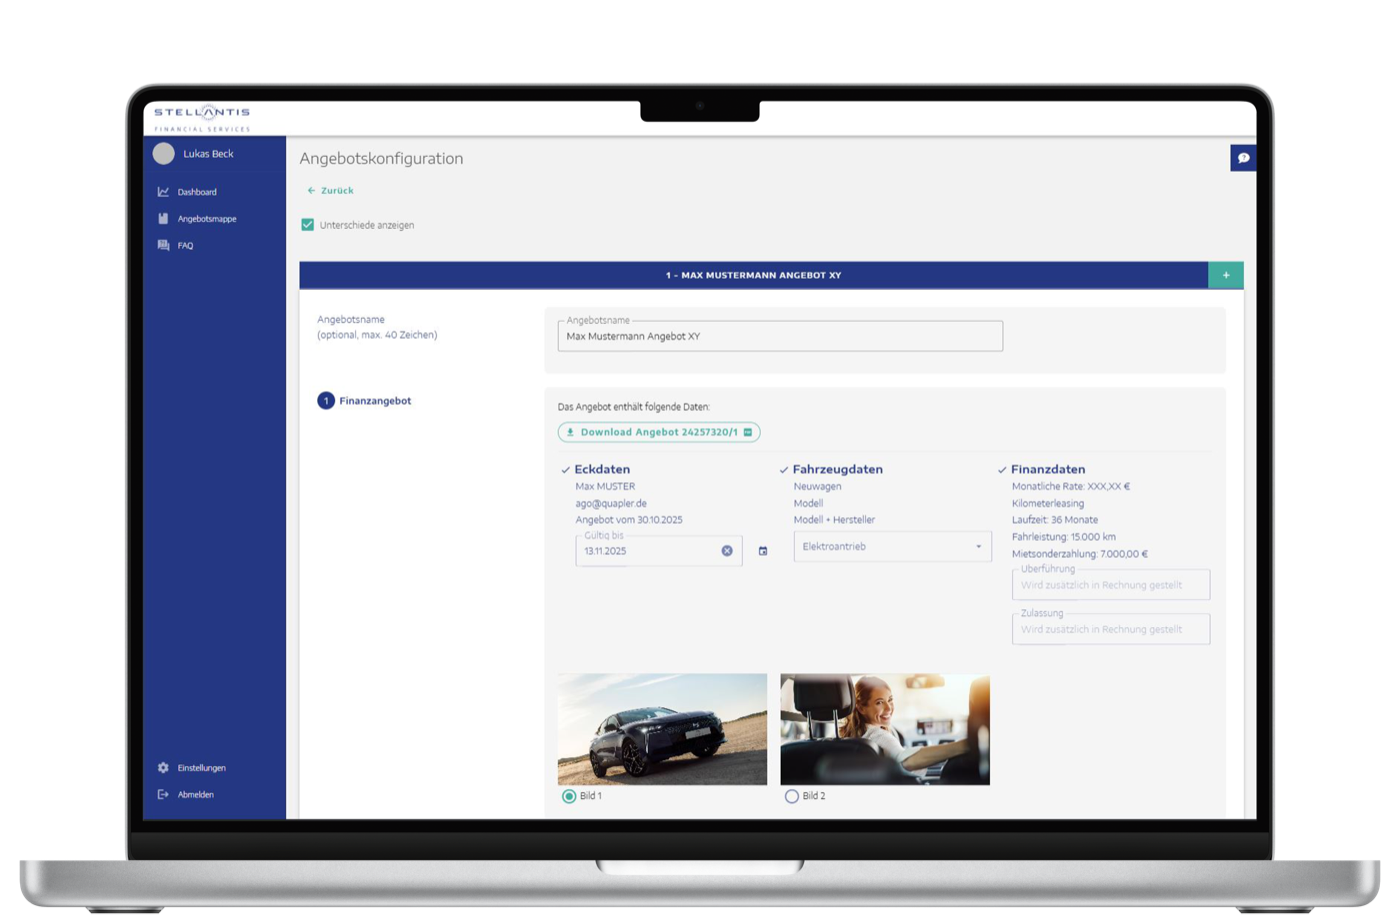Click the Neuwagen text
1400x922 pixels.
click(817, 487)
